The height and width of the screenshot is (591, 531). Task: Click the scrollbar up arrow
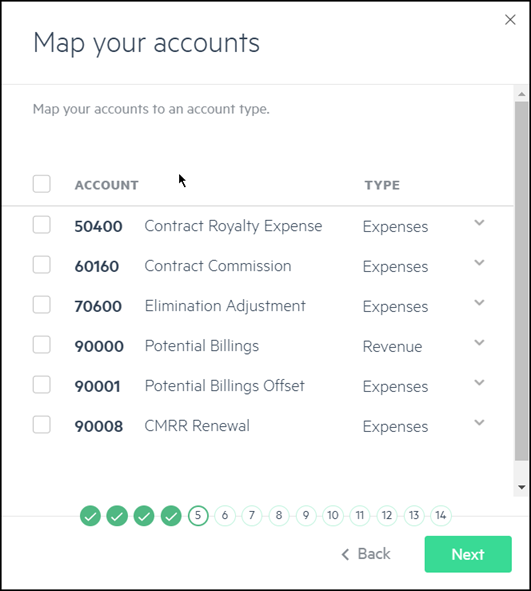pyautogui.click(x=522, y=94)
